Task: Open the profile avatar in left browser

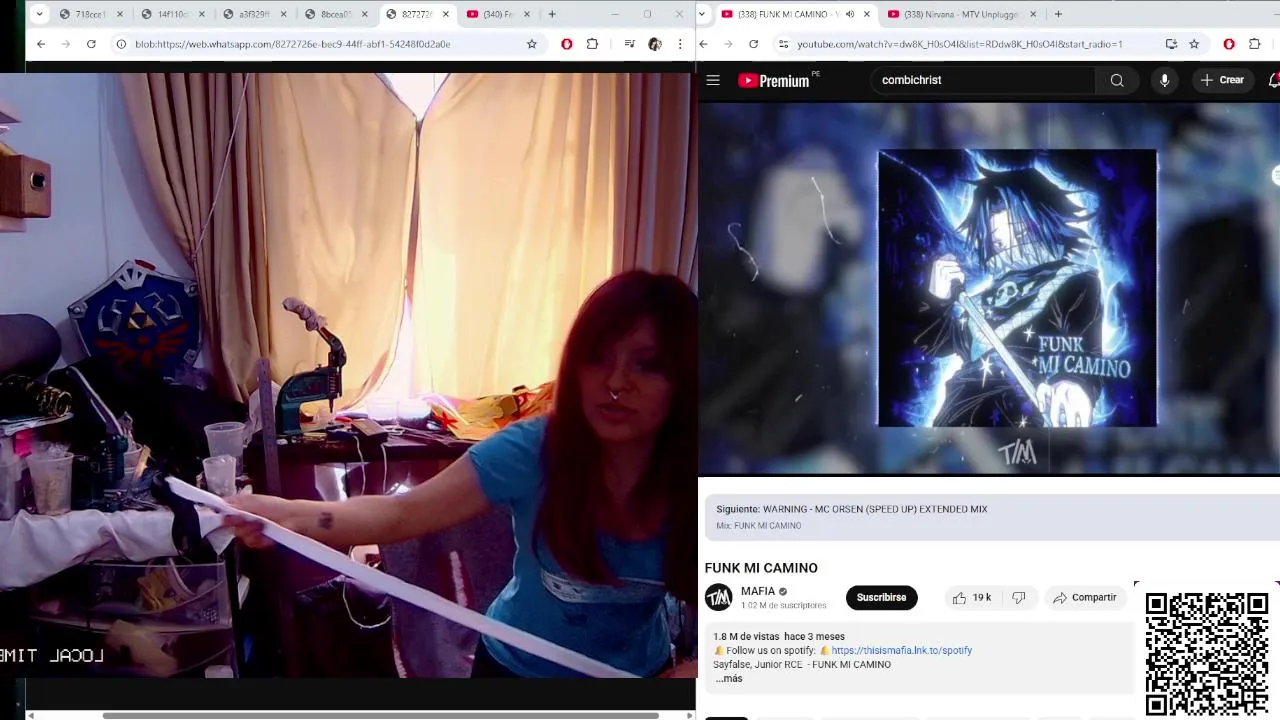Action: [x=655, y=44]
